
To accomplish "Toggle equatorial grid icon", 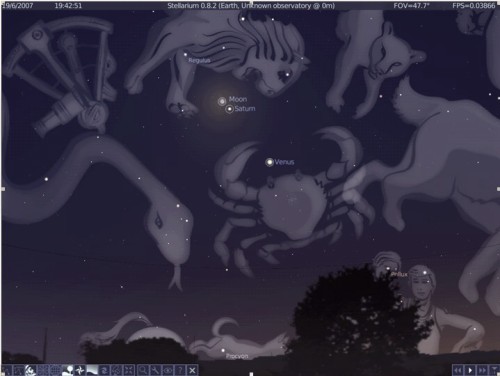I will (56, 370).
